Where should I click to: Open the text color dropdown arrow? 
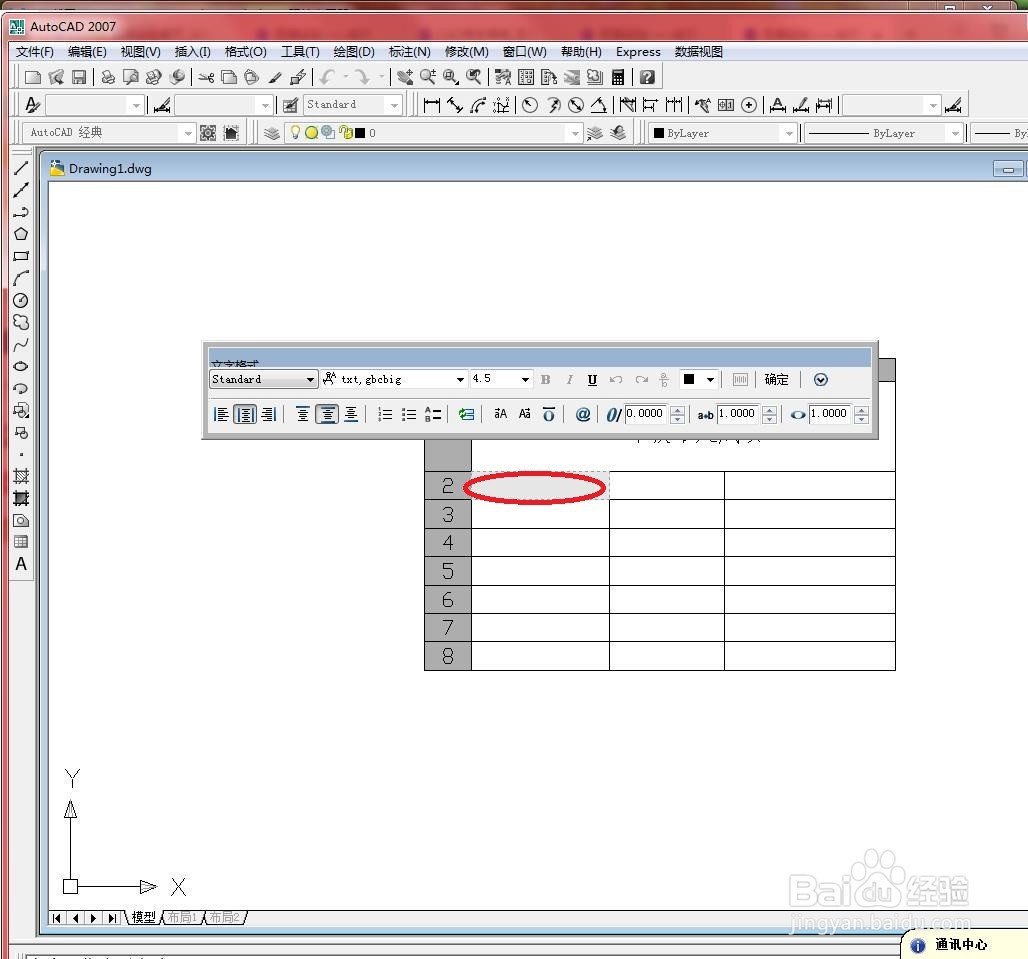pyautogui.click(x=710, y=380)
